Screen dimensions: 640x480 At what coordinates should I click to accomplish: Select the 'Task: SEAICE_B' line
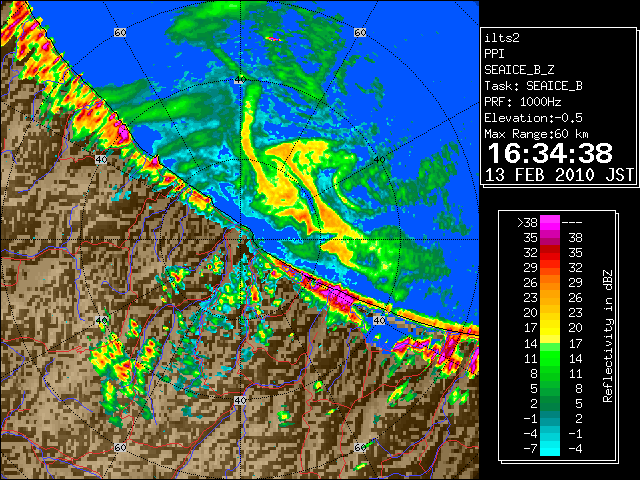pos(533,86)
